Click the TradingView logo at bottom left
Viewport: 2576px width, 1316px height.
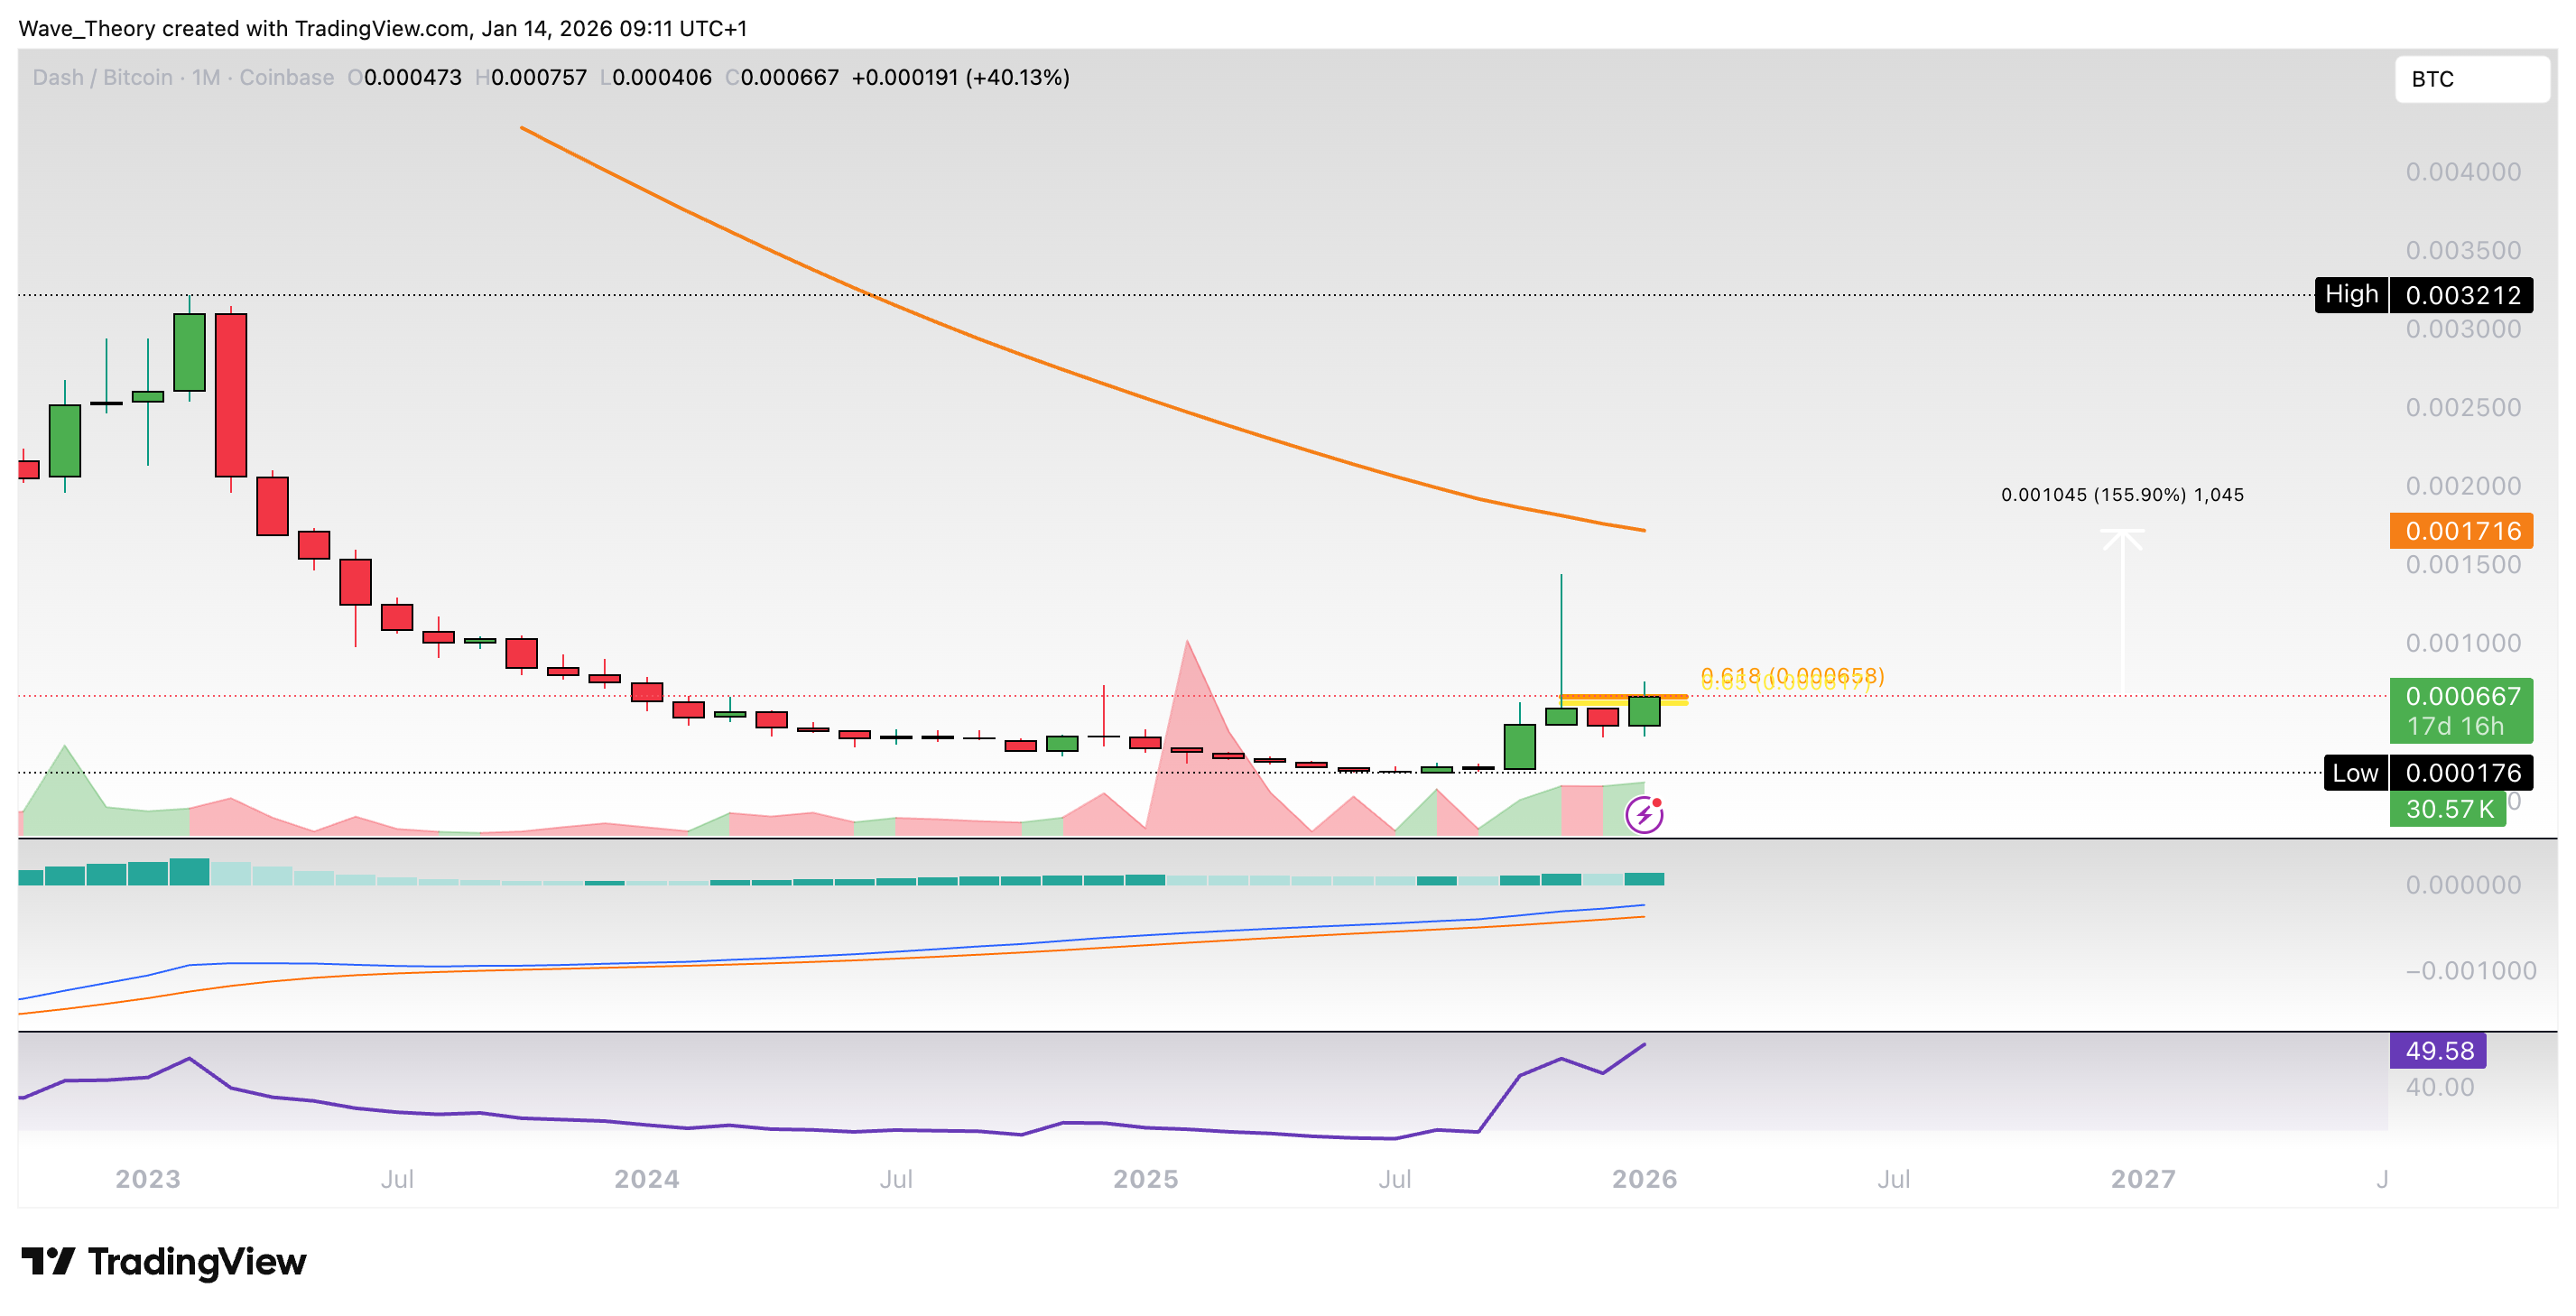tap(164, 1261)
